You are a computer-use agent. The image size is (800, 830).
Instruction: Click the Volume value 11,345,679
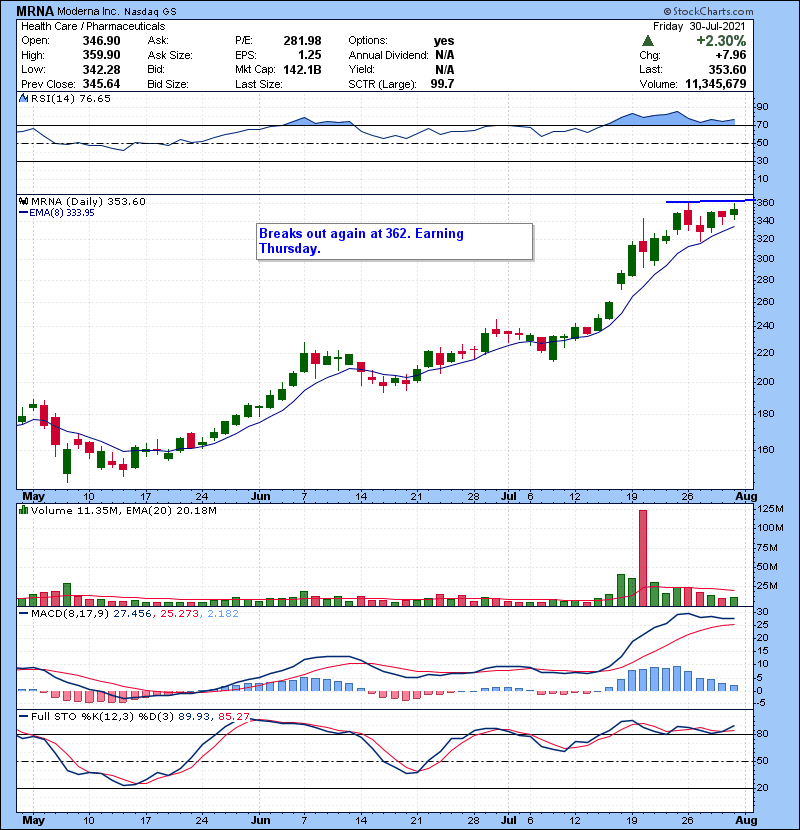[x=715, y=84]
